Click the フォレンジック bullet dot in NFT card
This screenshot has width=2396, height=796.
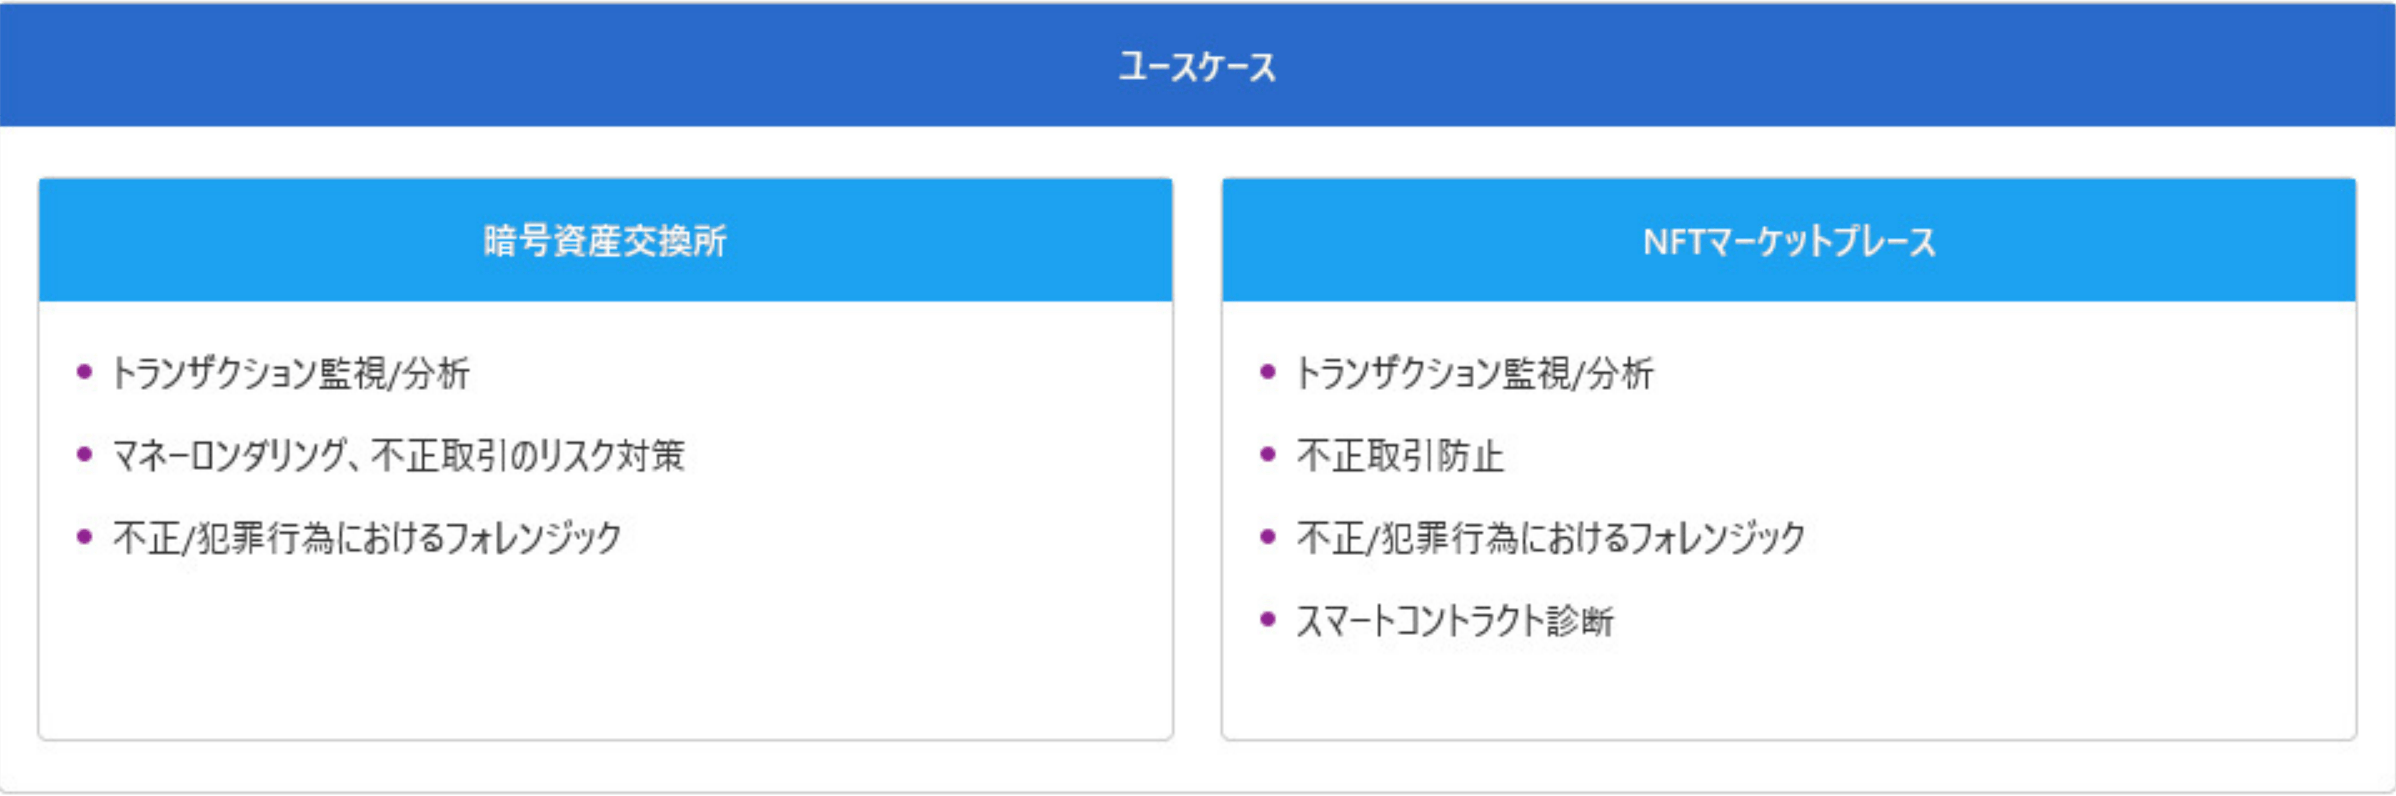click(x=1268, y=537)
